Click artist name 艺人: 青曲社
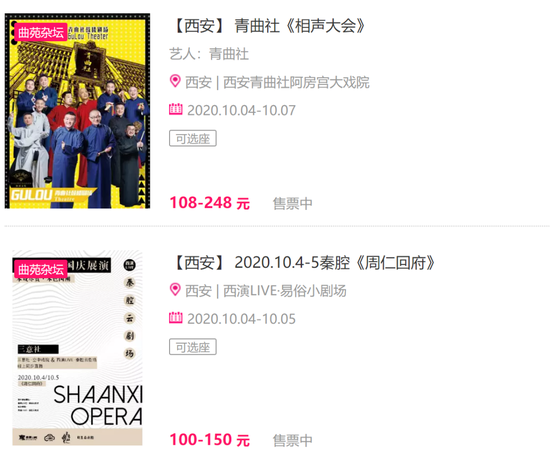This screenshot has height=455, width=550. [209, 54]
